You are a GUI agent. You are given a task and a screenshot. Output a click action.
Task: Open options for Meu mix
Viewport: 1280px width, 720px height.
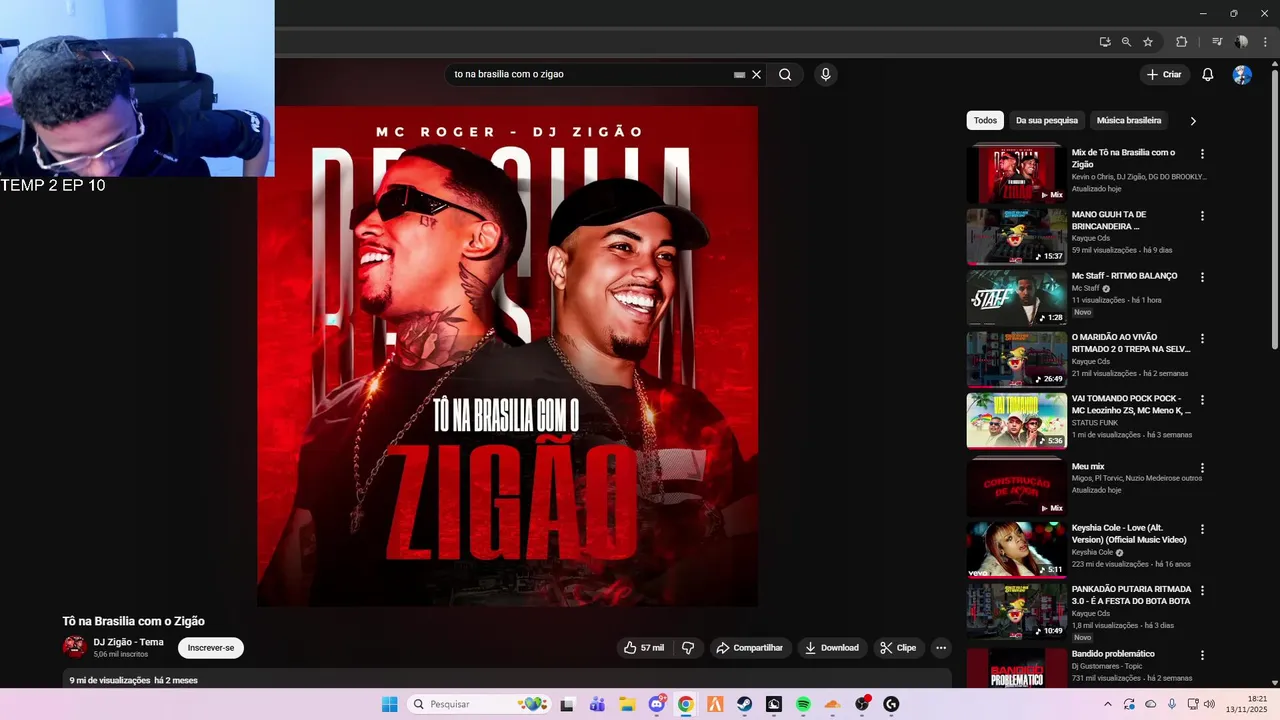point(1202,468)
